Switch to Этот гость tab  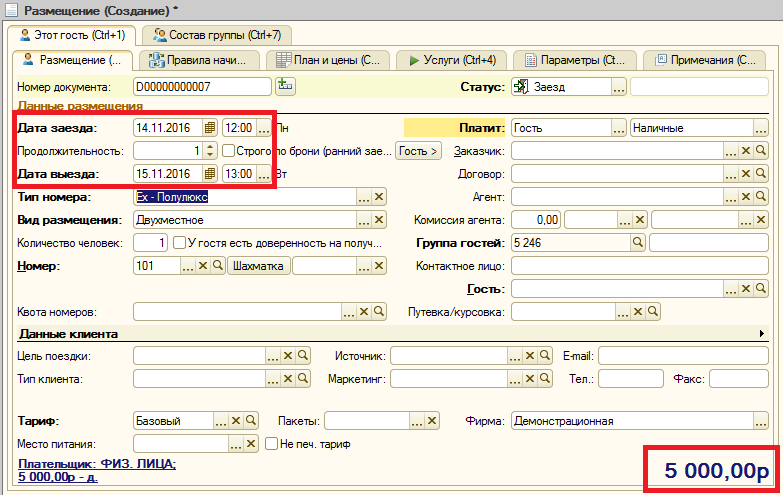[71, 35]
